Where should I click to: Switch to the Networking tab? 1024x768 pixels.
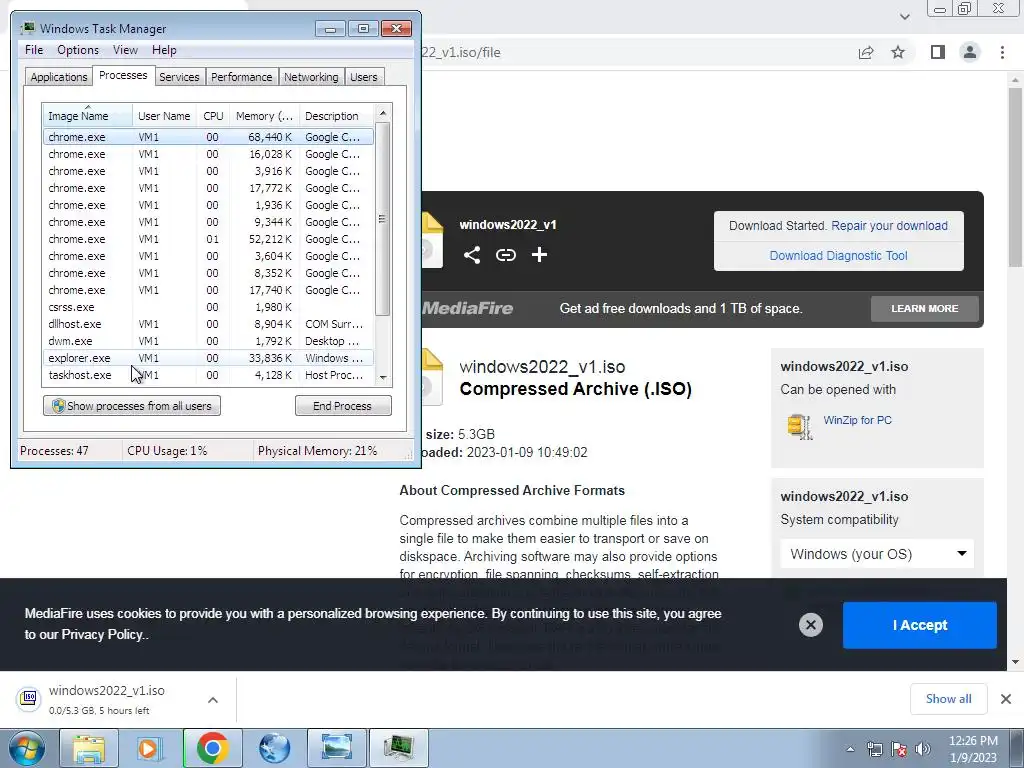pyautogui.click(x=311, y=77)
